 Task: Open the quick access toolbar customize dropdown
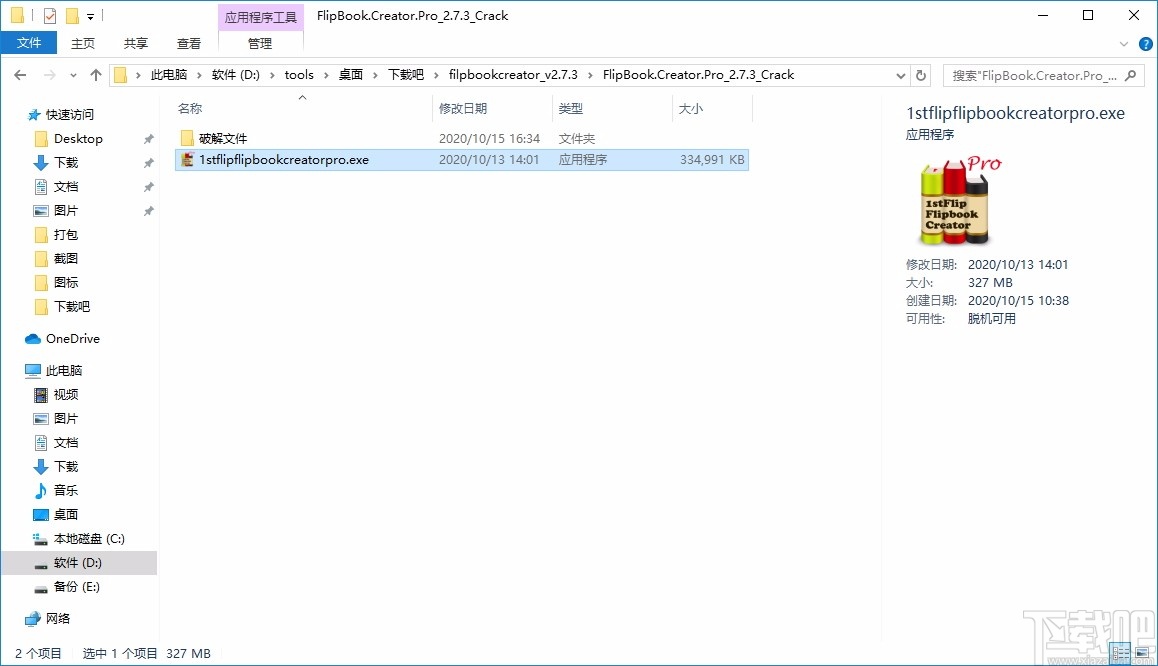90,16
